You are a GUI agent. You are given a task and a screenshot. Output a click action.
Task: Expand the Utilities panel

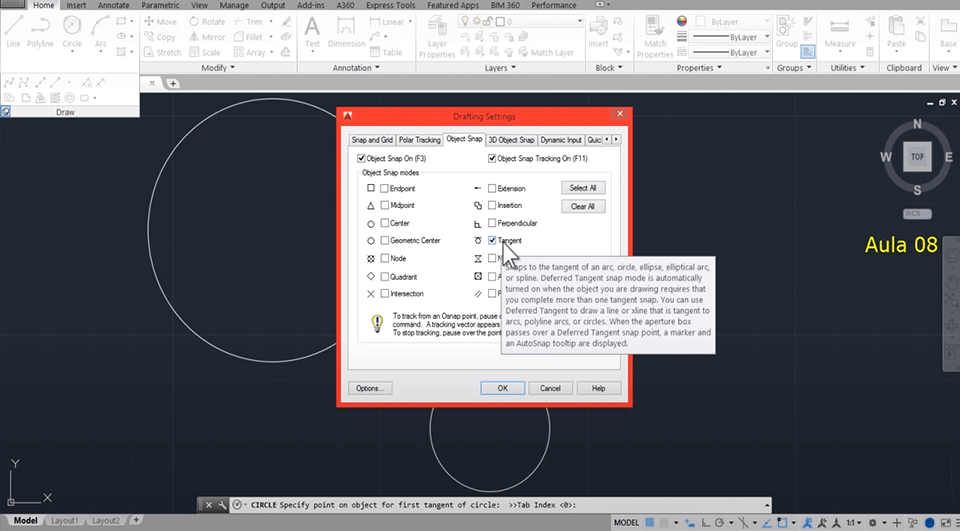[x=848, y=67]
